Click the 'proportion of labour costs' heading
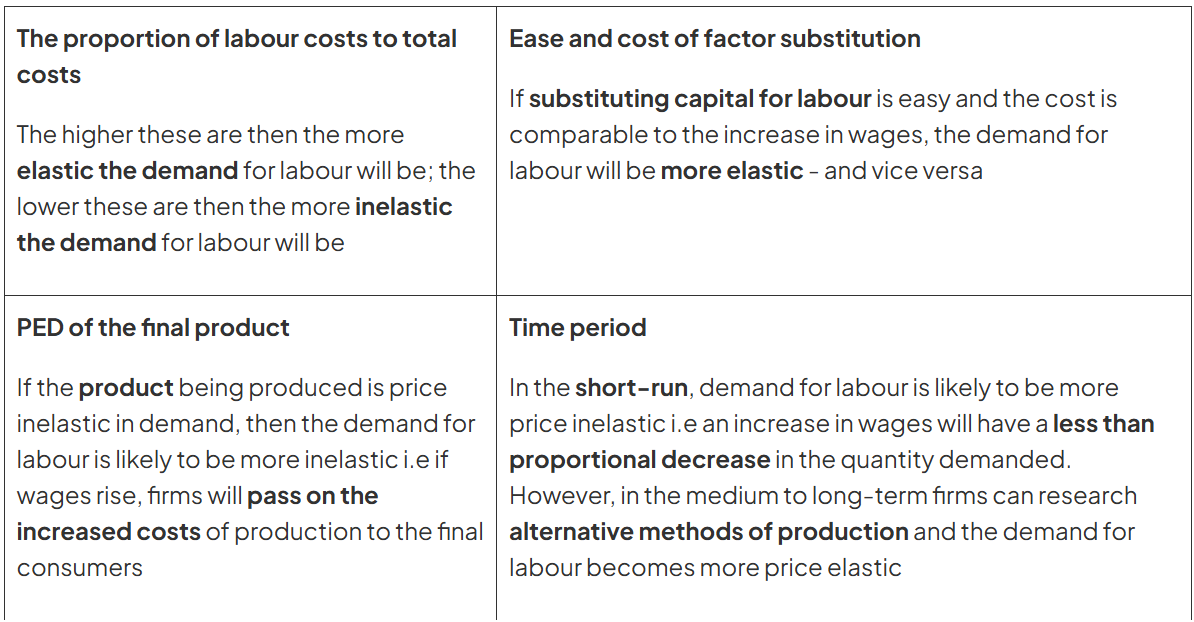 coord(236,39)
